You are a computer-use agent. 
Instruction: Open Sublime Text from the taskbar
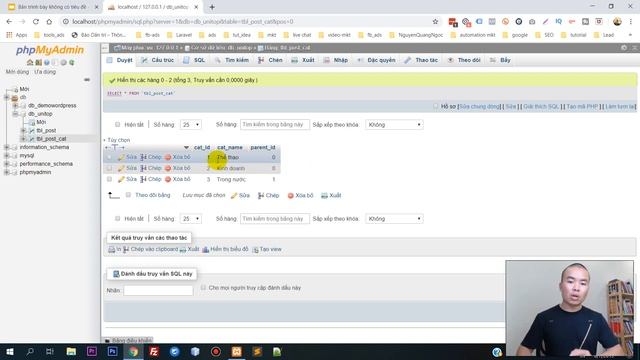tap(257, 351)
